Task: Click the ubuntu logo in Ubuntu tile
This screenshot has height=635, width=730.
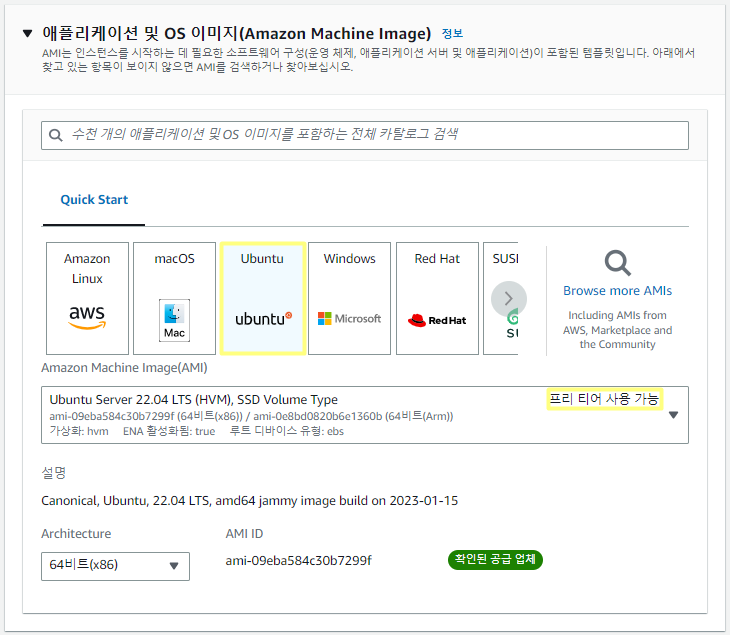Action: pos(264,319)
